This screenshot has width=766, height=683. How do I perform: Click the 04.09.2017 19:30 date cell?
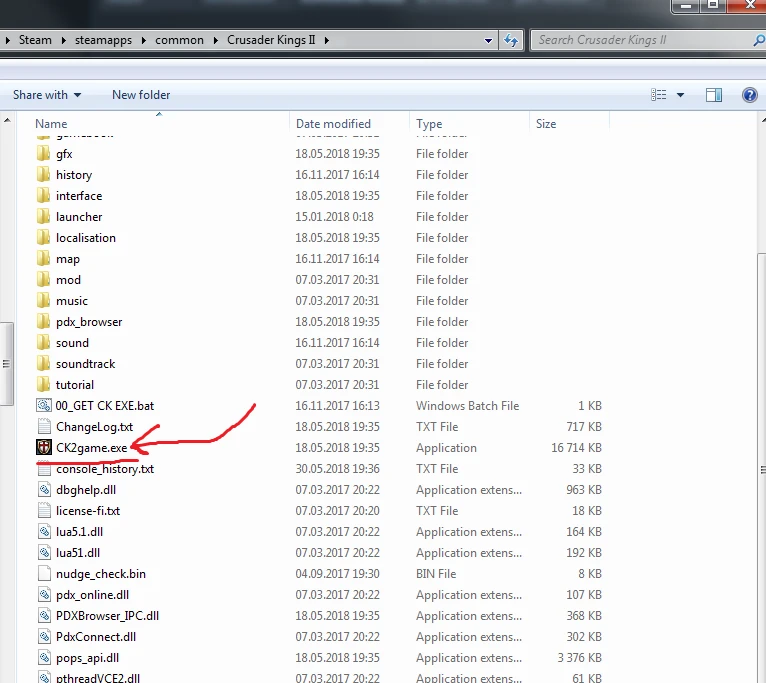click(337, 574)
